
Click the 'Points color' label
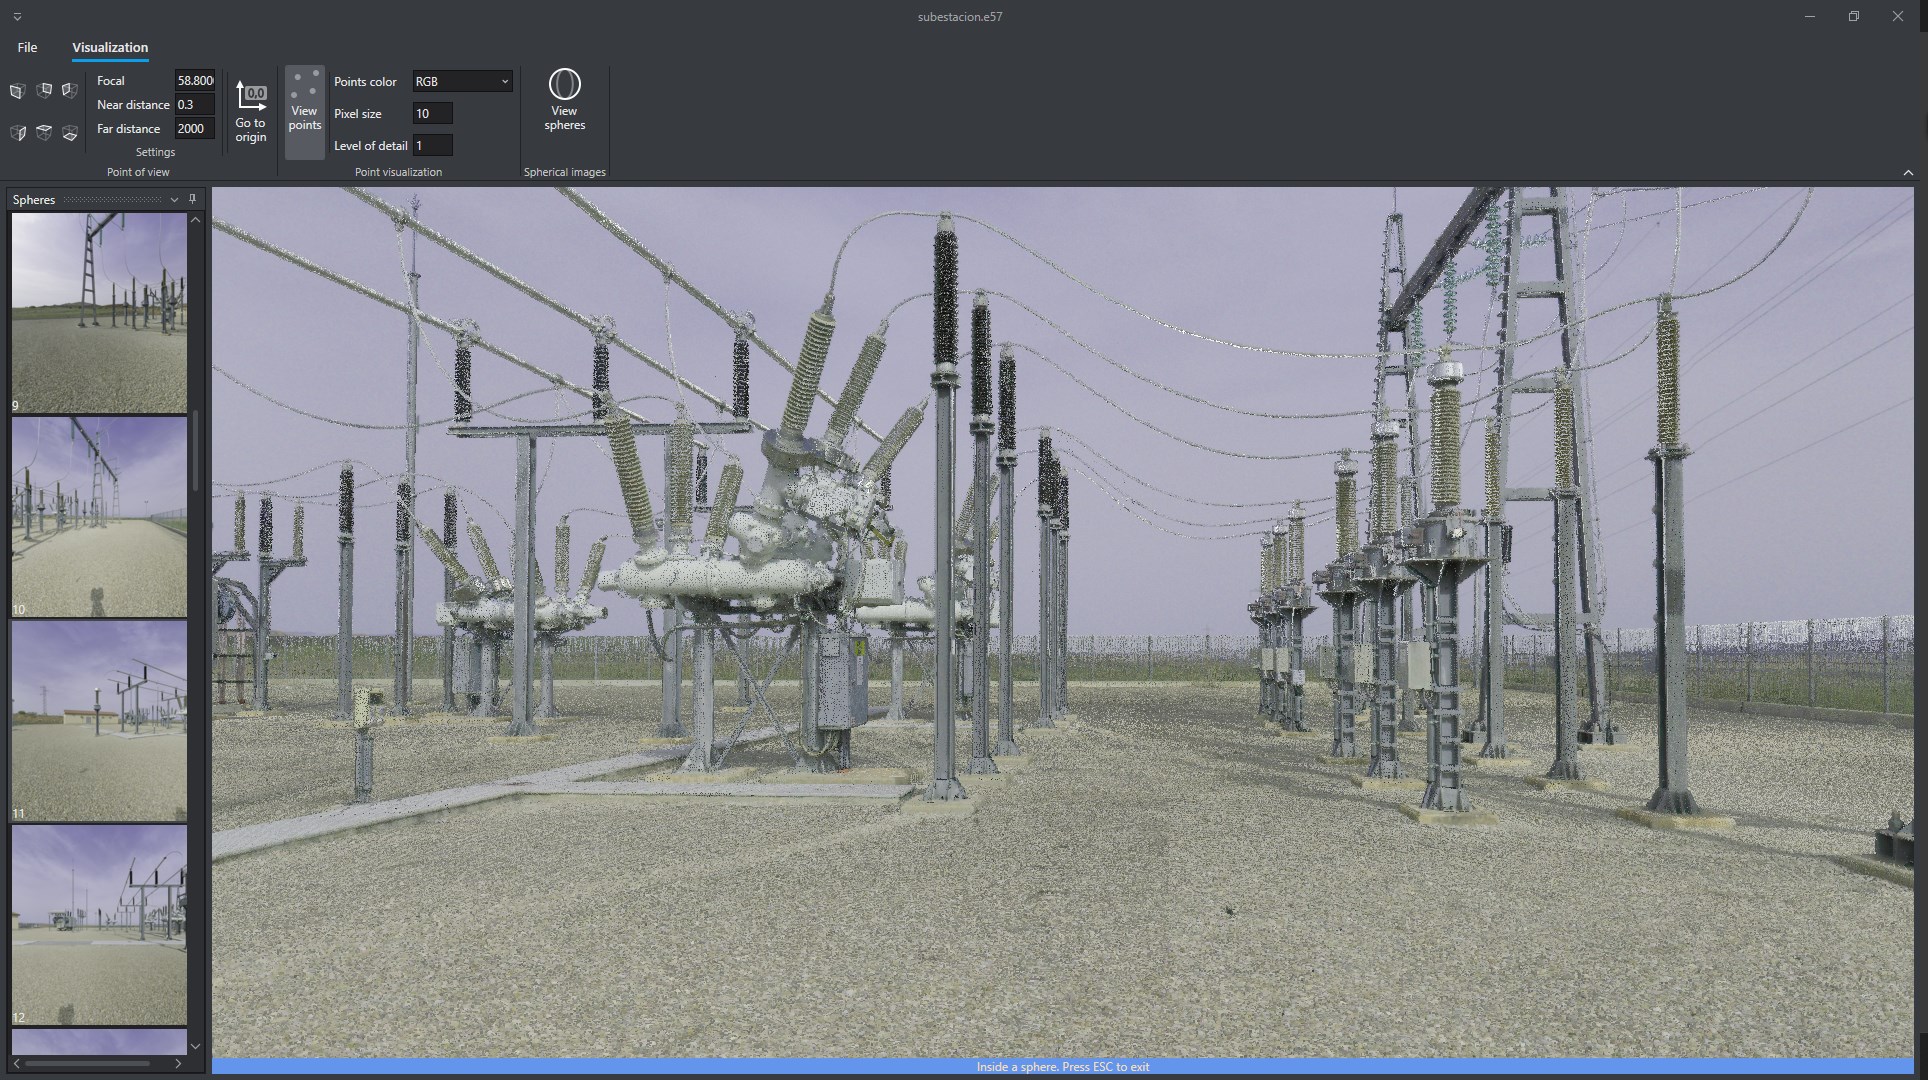point(365,82)
